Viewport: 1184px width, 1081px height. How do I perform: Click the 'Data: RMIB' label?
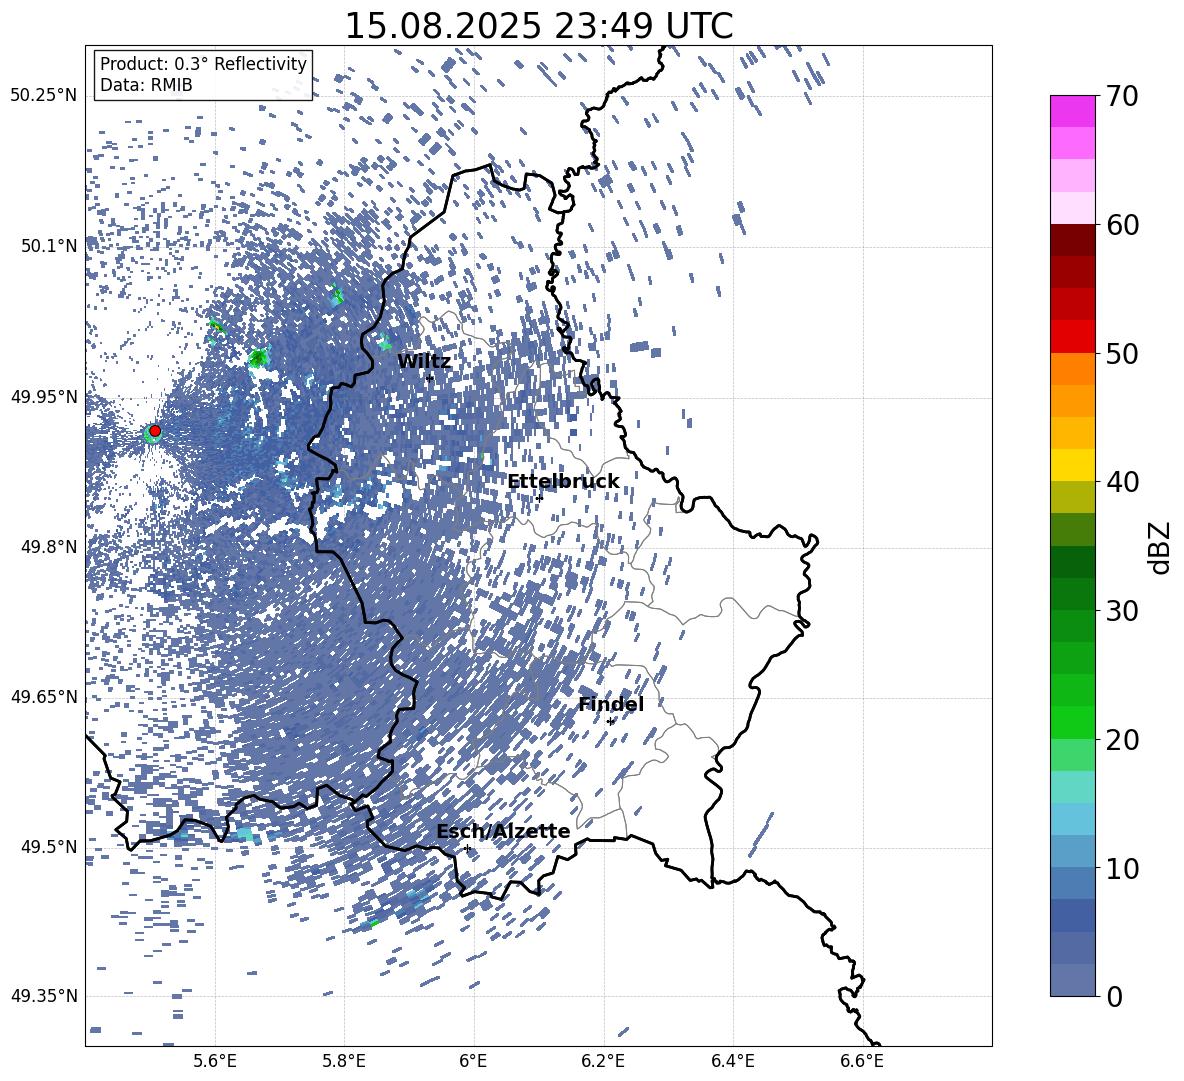coord(146,85)
